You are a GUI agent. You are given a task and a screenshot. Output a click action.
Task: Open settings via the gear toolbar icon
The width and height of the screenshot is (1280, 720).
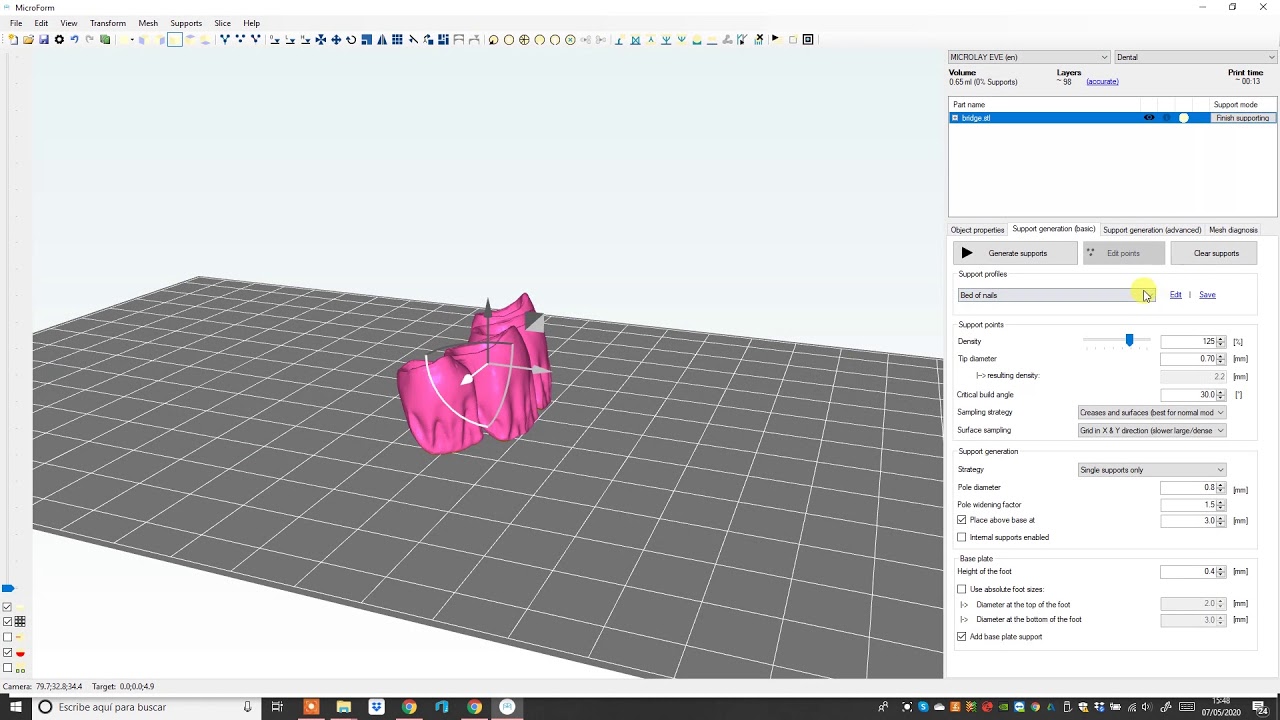59,40
